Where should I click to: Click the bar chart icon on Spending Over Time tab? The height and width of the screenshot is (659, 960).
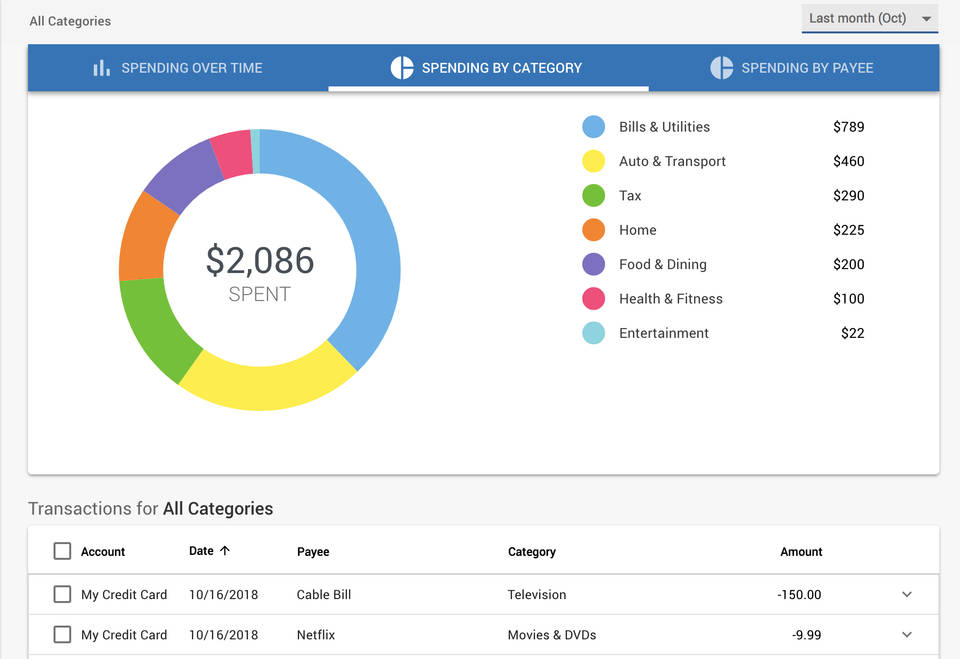(101, 67)
